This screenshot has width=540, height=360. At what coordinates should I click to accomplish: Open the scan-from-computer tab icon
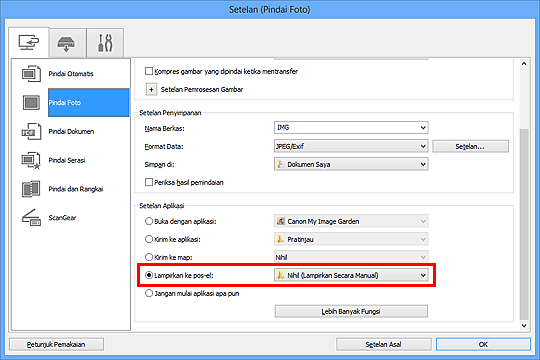tap(29, 43)
